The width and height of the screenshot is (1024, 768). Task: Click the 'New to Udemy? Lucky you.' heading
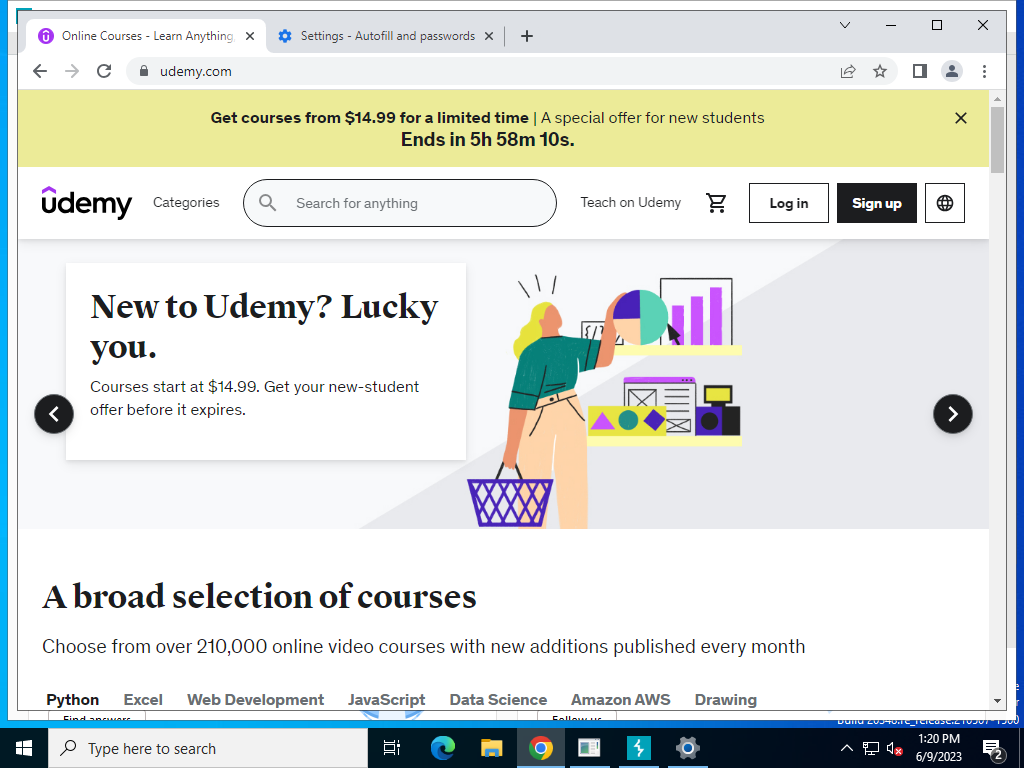pos(264,326)
